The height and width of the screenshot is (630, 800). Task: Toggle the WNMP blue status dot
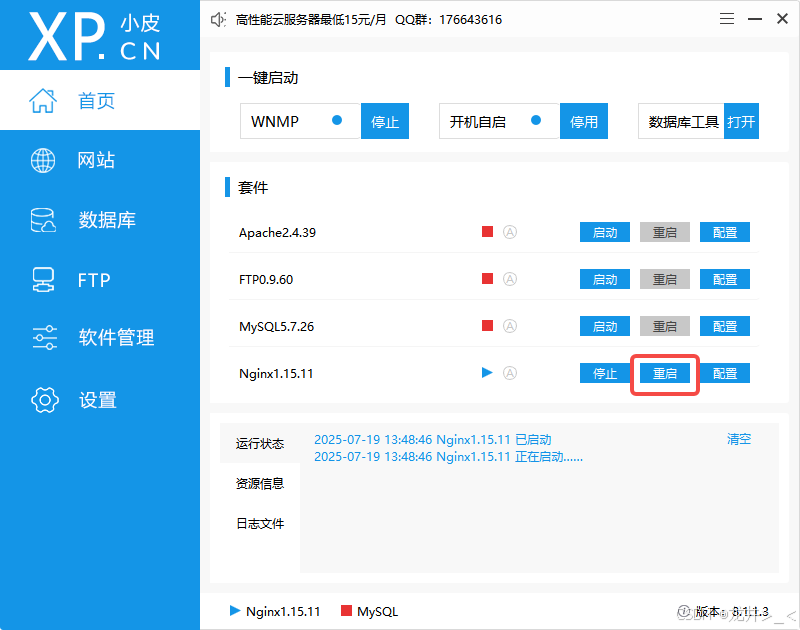337,120
